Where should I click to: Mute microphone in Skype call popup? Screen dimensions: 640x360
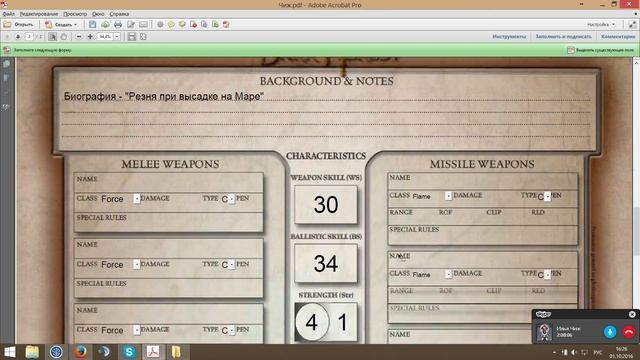(x=610, y=332)
